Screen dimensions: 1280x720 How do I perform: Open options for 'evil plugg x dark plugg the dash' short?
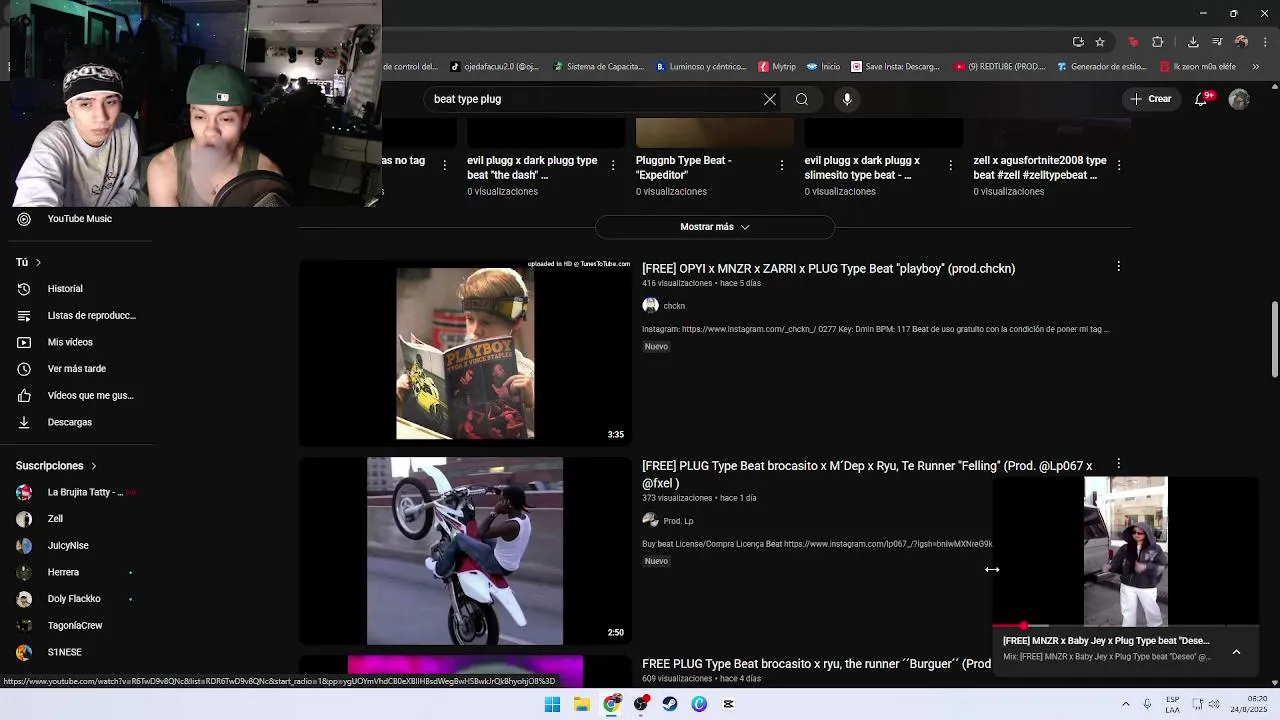[613, 165]
